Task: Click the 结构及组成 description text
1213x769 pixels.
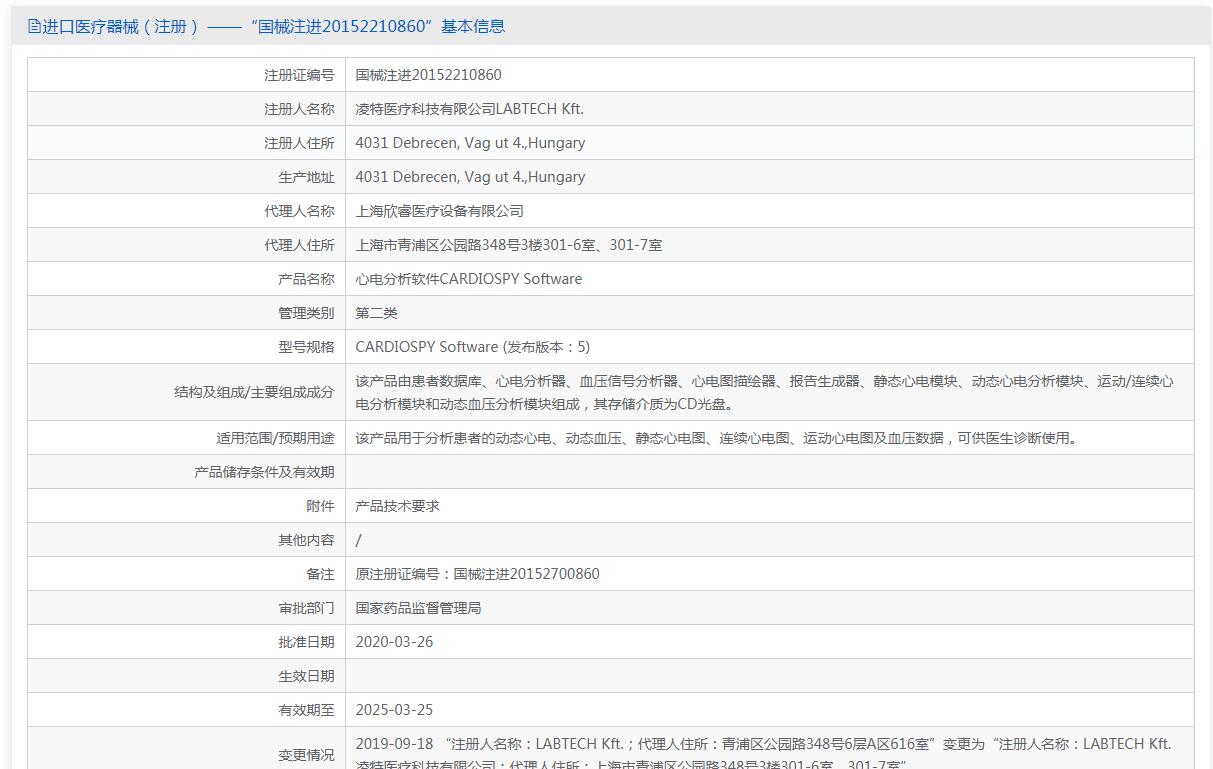Action: tap(764, 392)
